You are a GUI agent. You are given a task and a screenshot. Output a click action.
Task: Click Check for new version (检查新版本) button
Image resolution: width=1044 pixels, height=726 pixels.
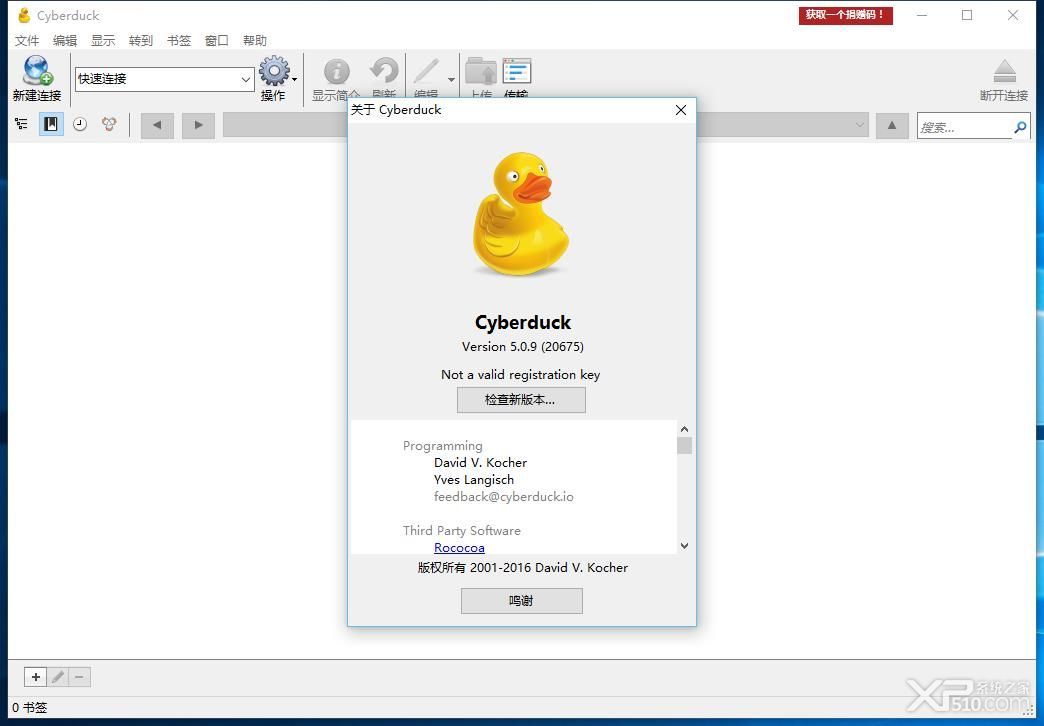(x=521, y=400)
